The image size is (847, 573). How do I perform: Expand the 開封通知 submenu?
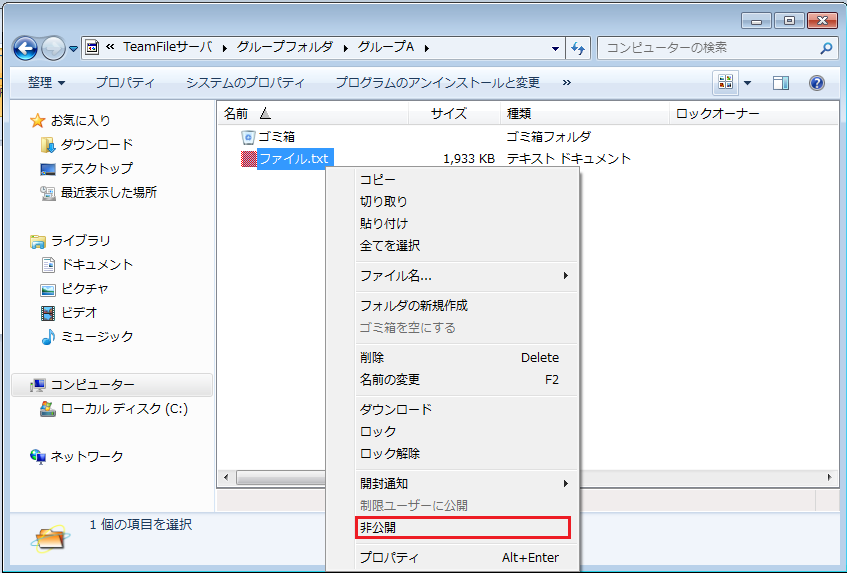(463, 483)
